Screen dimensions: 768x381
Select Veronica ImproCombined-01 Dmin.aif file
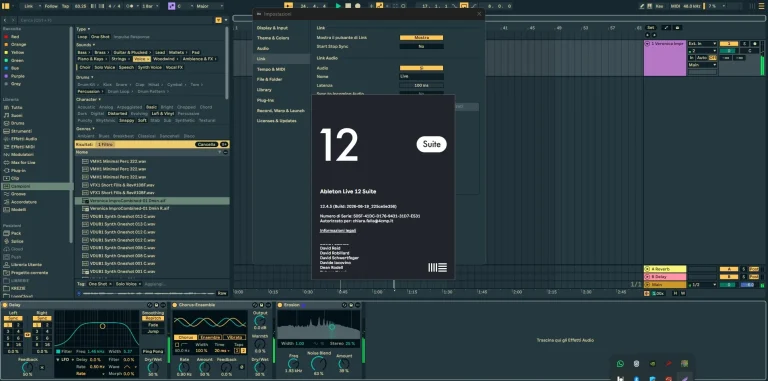click(x=152, y=201)
